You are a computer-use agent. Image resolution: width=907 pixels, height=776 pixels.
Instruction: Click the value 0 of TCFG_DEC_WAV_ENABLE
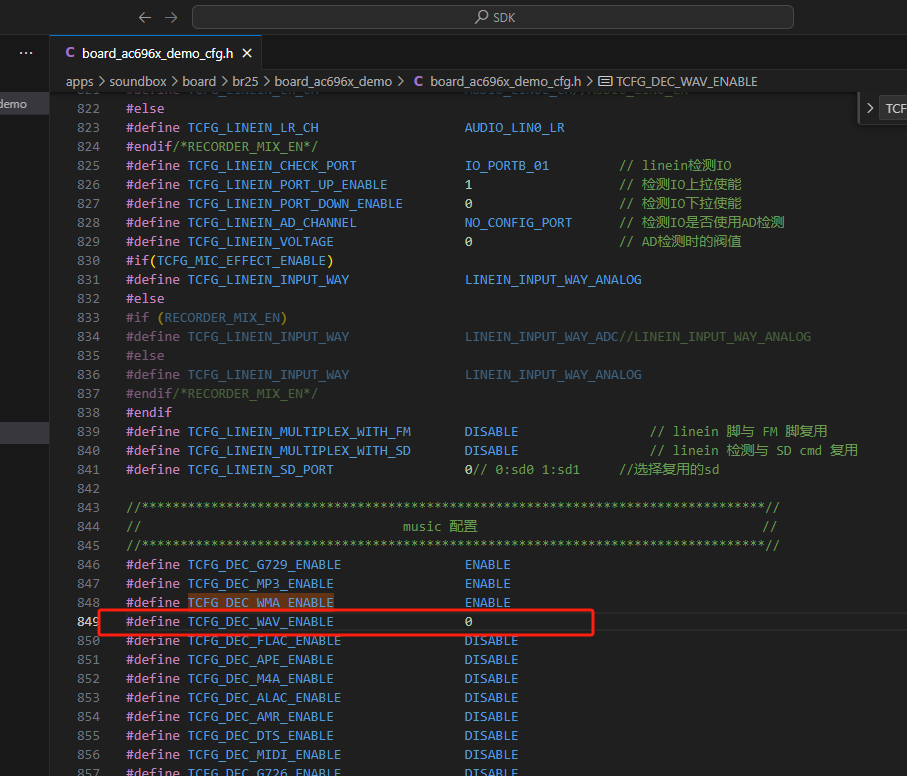click(469, 622)
